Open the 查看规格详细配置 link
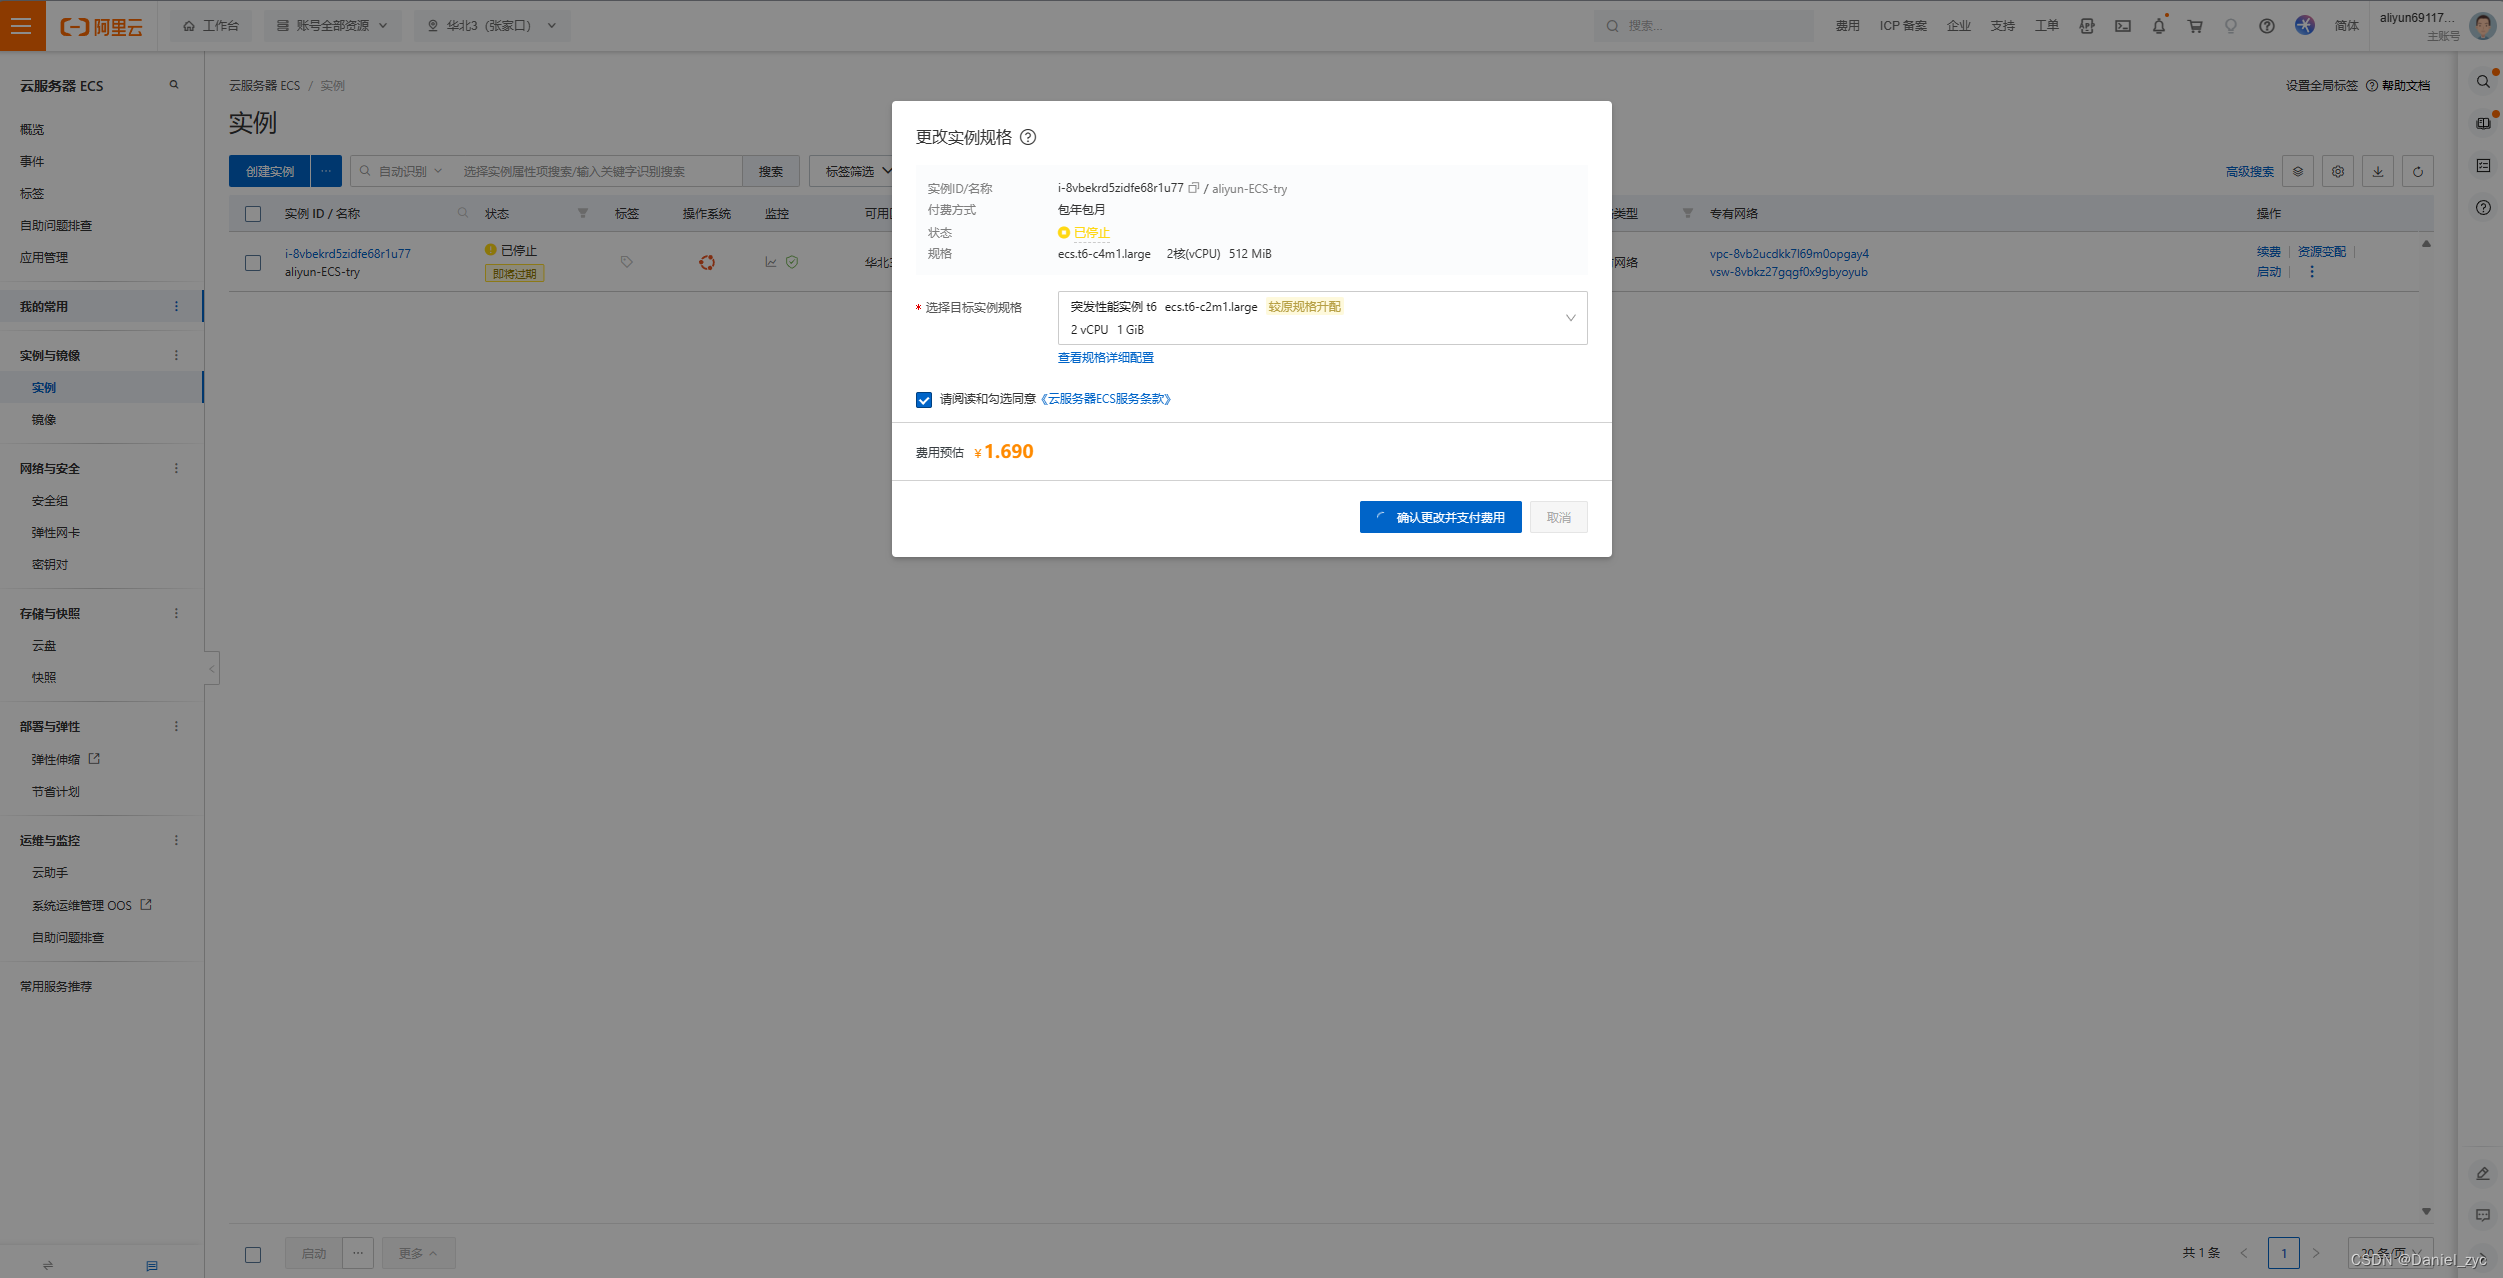This screenshot has height=1278, width=2503. 1105,358
